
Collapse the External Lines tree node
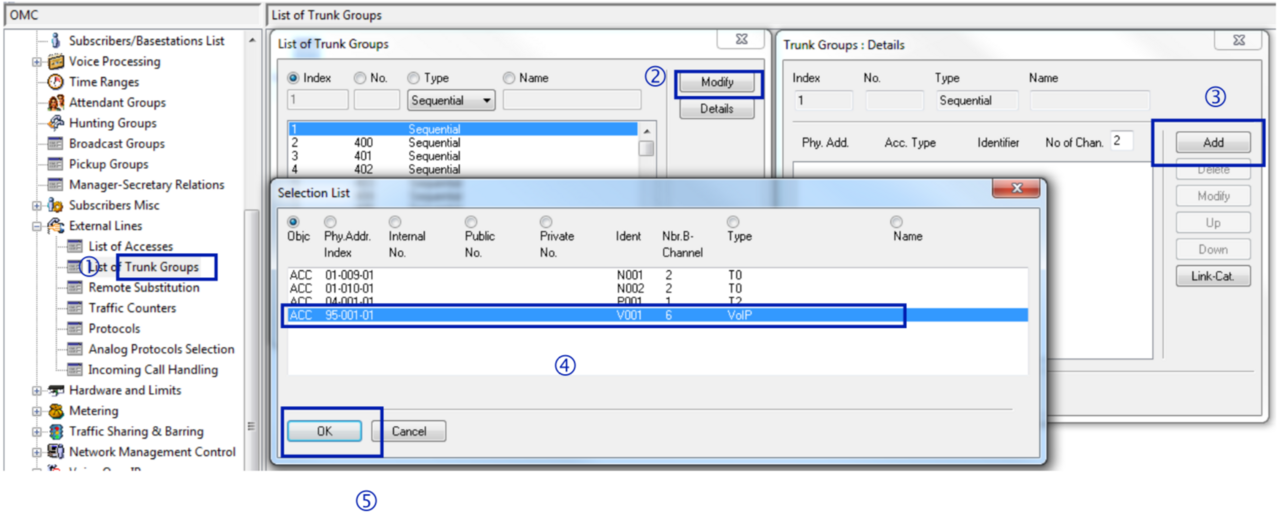tap(37, 226)
